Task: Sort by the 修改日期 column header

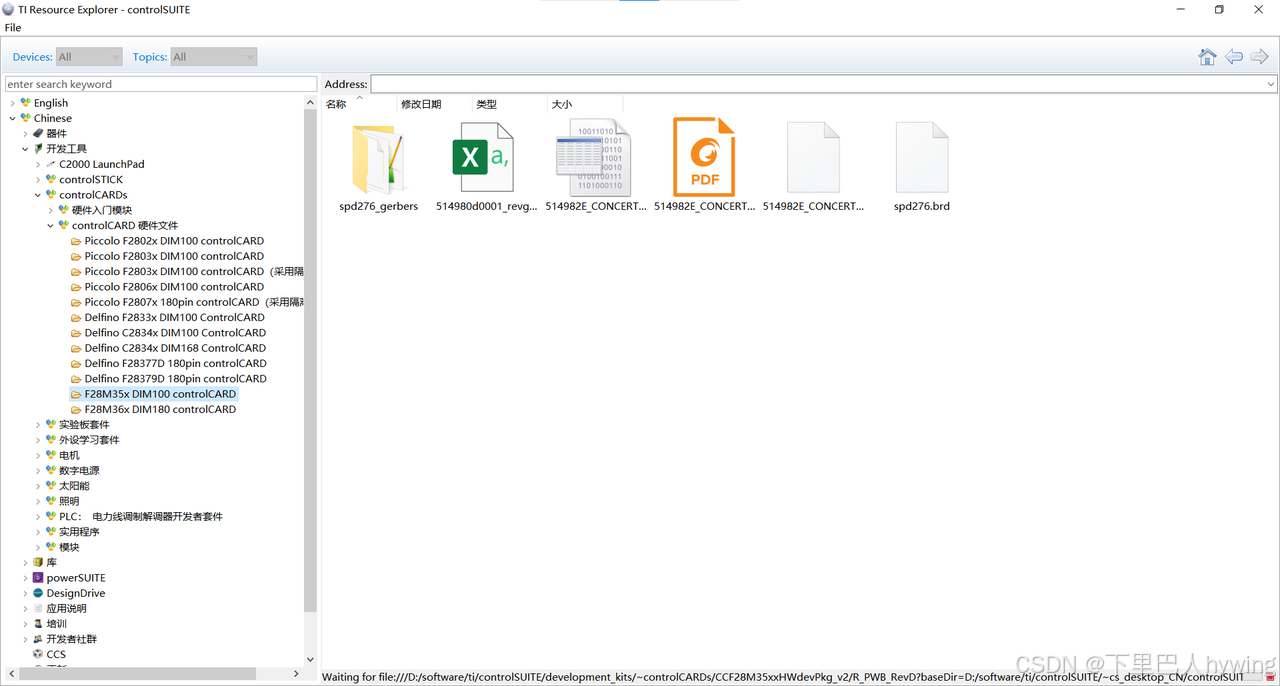Action: 421,104
